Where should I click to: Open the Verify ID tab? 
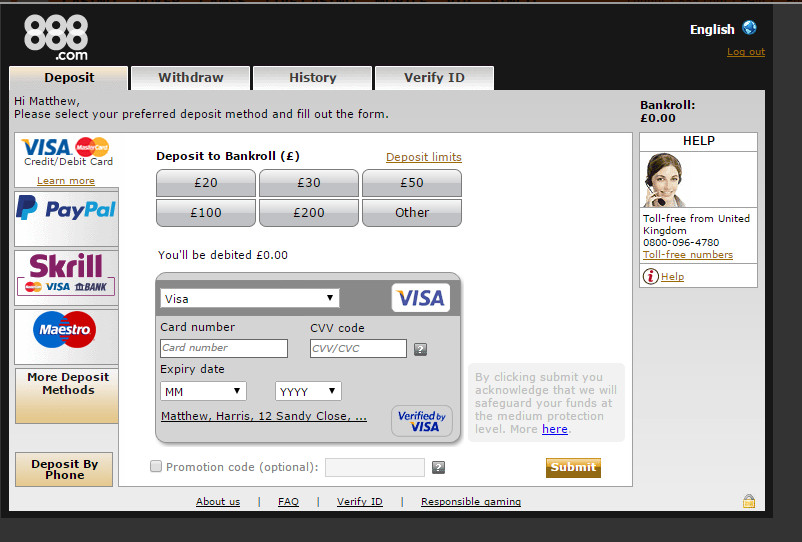(x=434, y=78)
